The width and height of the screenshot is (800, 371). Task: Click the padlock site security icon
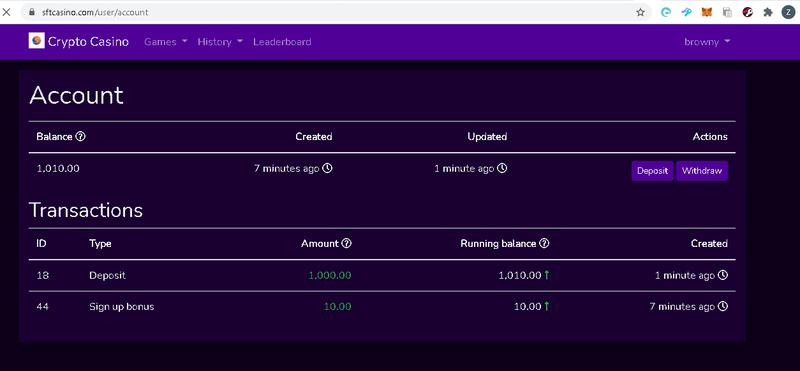(33, 12)
